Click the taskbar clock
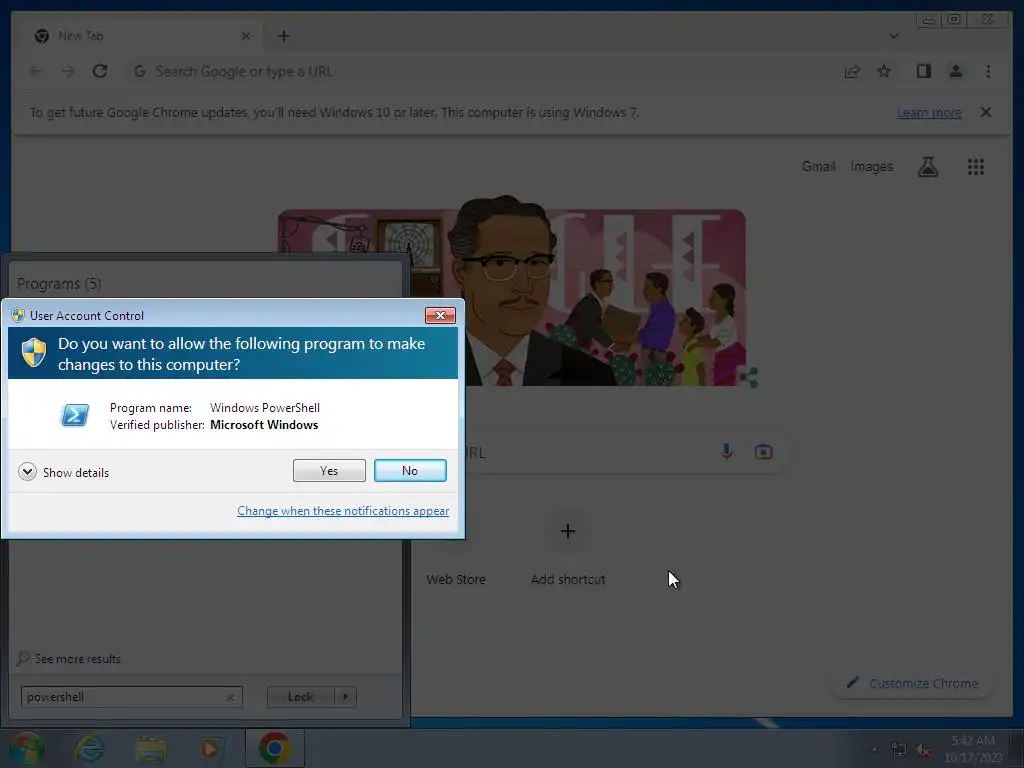The width and height of the screenshot is (1024, 768). pyautogui.click(x=973, y=748)
